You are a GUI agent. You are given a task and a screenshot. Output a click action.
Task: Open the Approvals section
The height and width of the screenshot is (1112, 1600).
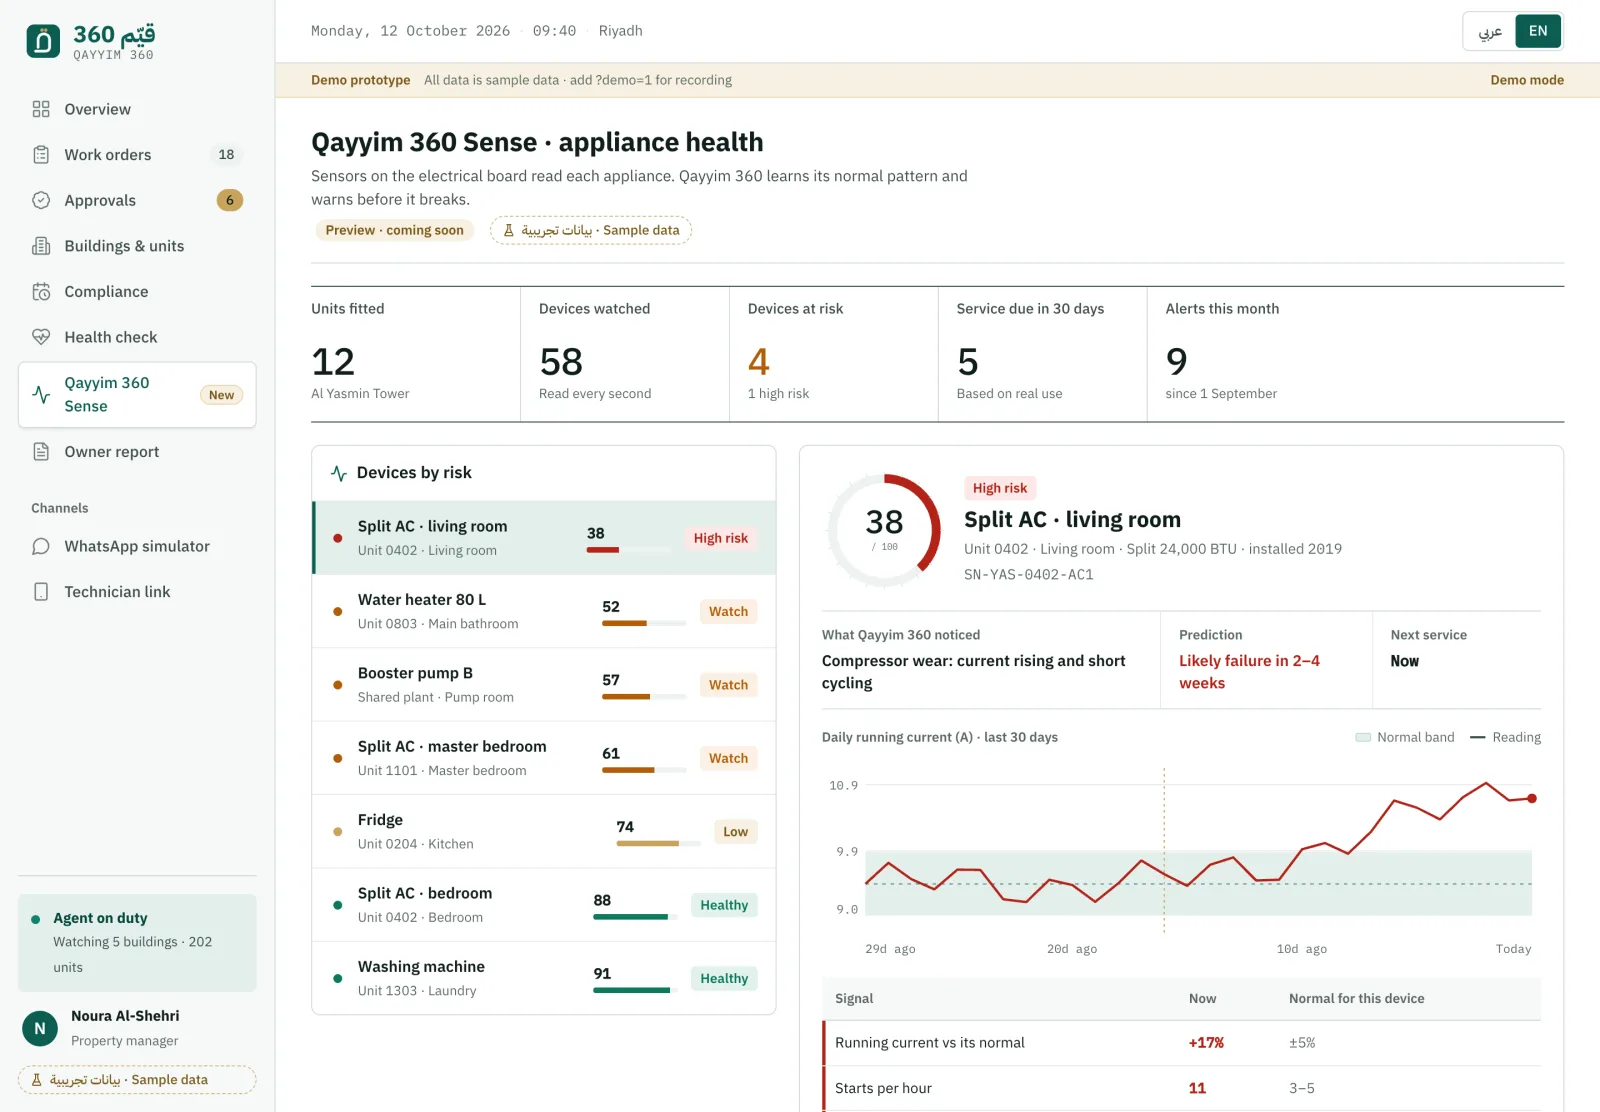tap(137, 200)
